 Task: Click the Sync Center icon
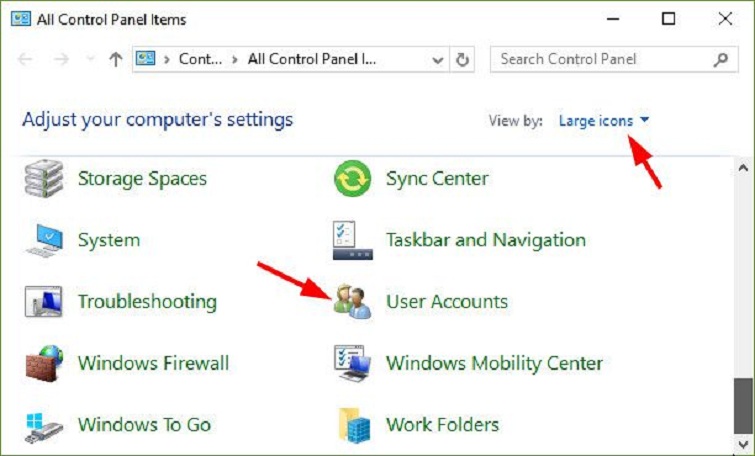(x=352, y=179)
